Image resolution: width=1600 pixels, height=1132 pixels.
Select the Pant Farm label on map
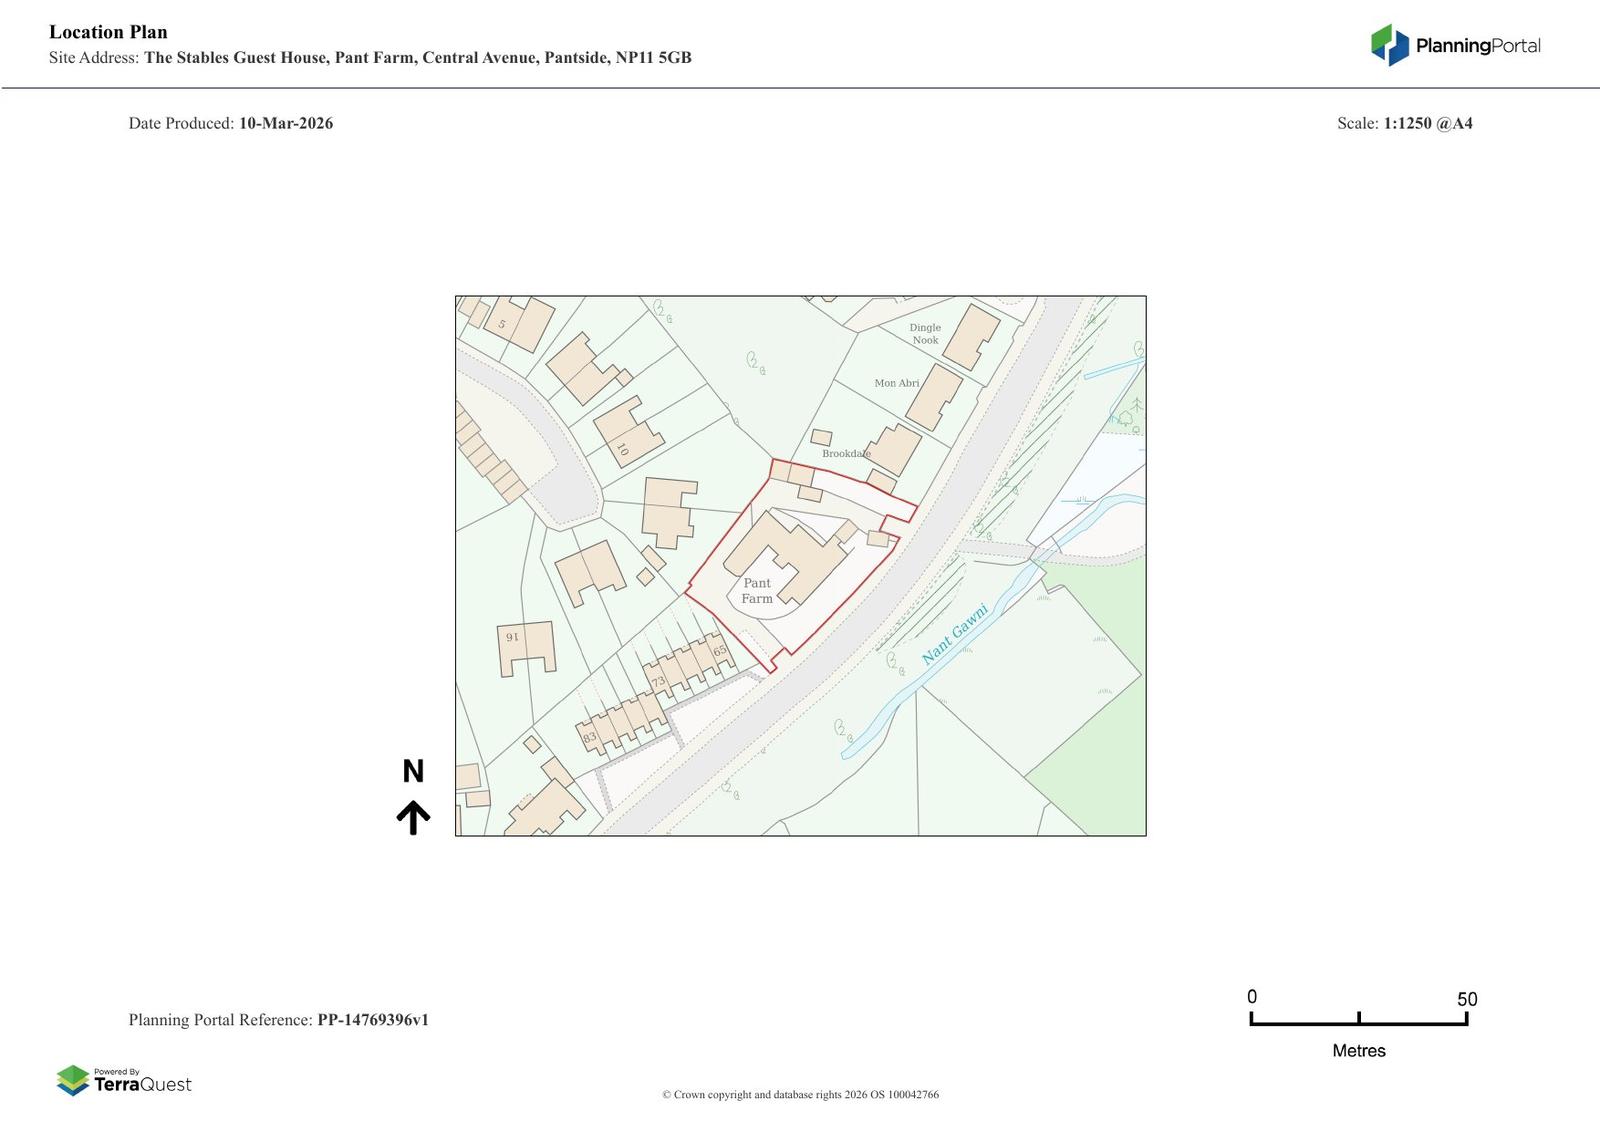click(757, 591)
